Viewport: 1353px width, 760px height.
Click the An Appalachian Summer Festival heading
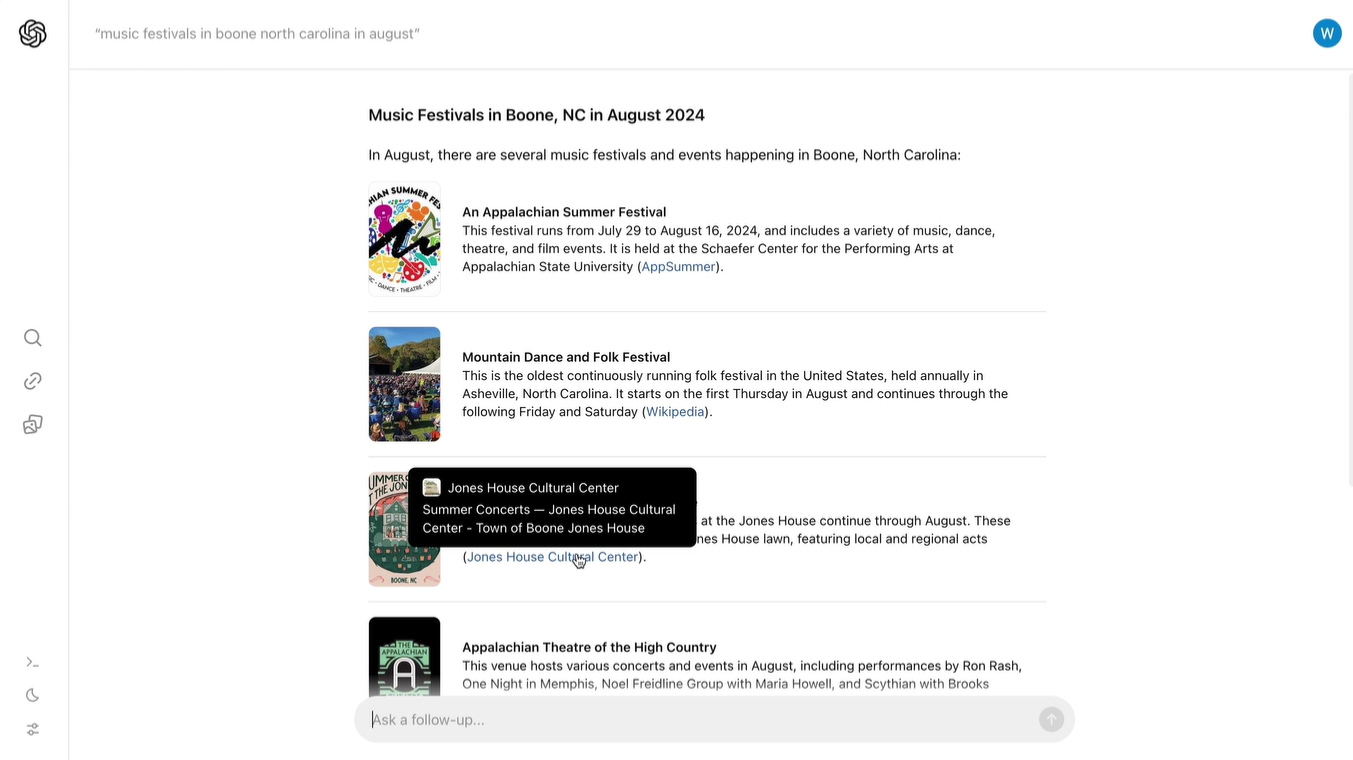click(564, 212)
